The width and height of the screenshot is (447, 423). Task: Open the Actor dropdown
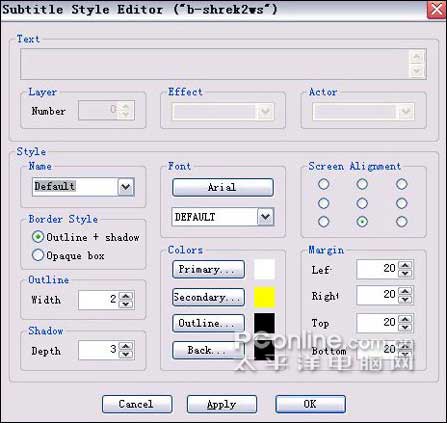point(406,112)
